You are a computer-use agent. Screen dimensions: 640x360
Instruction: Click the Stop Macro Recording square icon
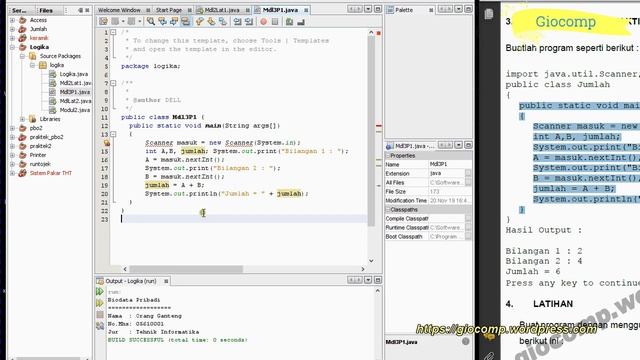tap(275, 21)
